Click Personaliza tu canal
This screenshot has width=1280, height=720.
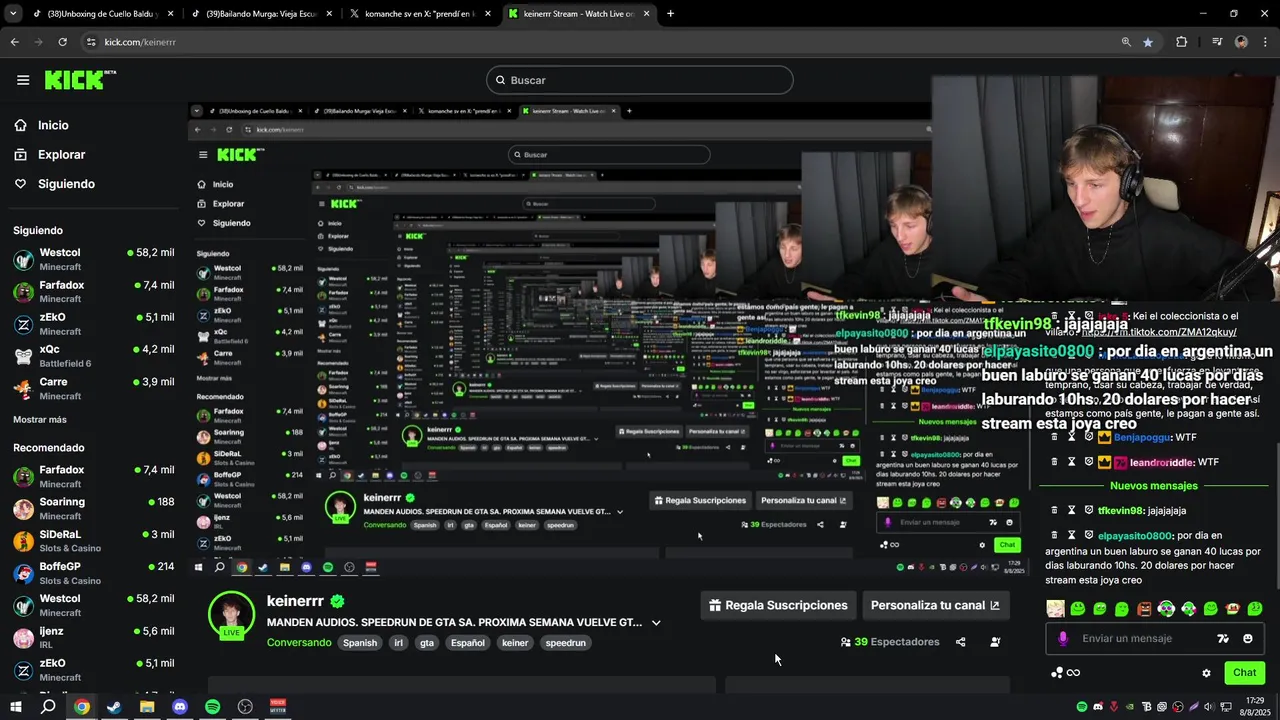(x=935, y=605)
